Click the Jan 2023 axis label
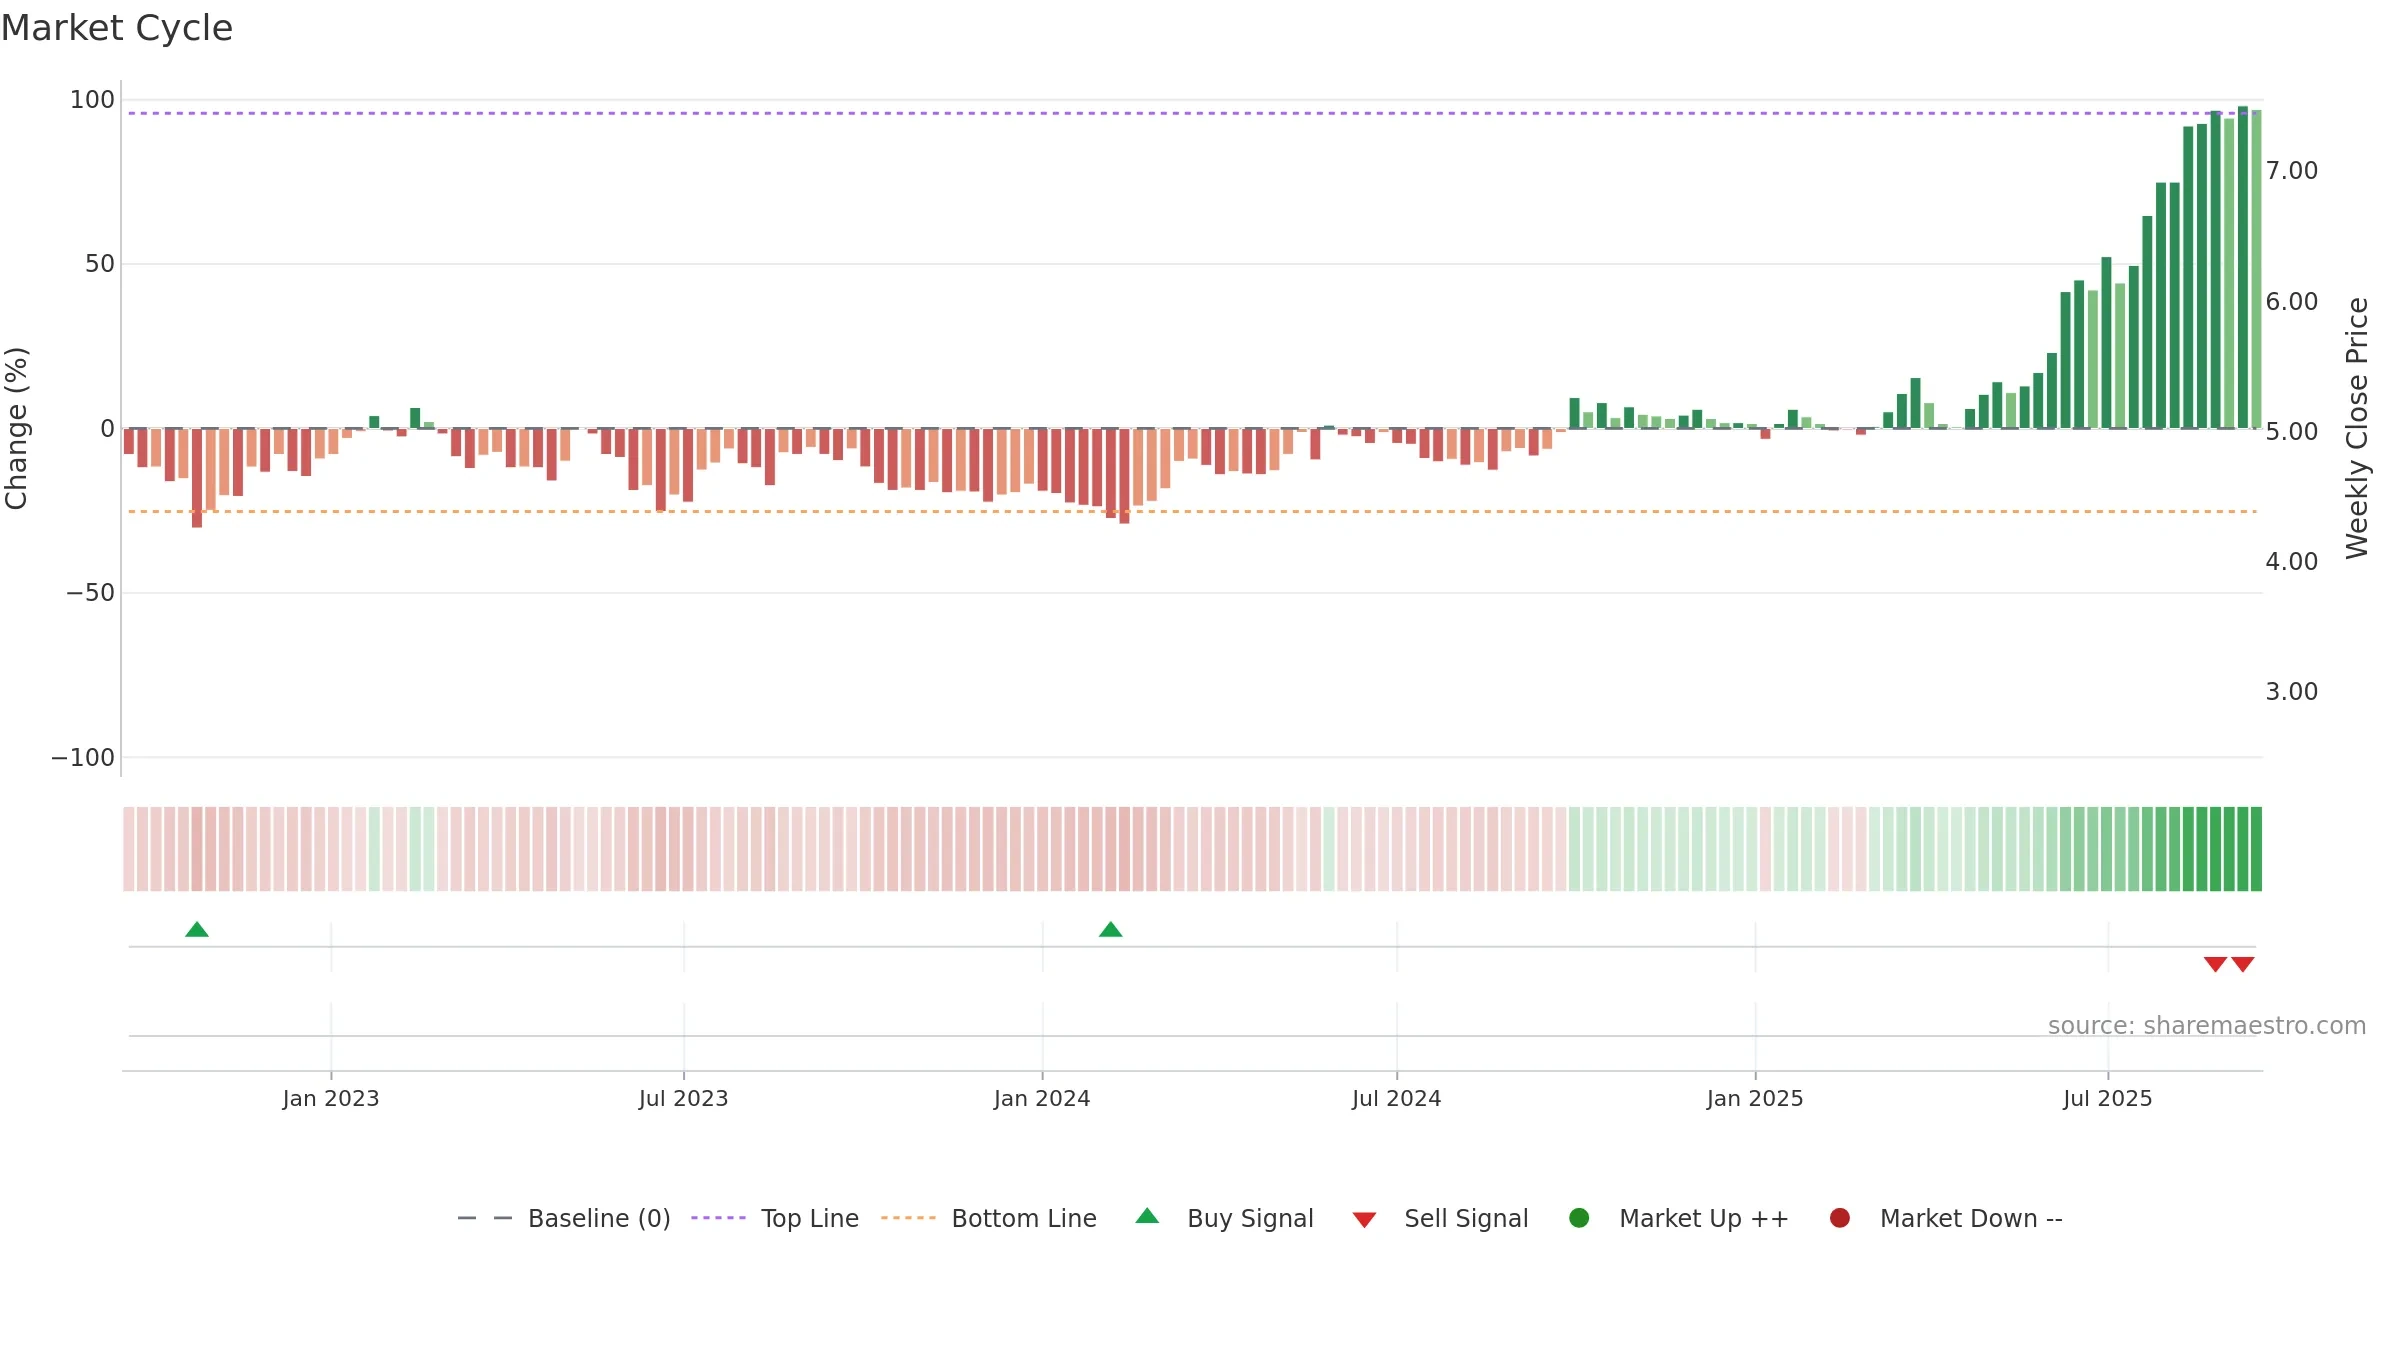2400x1350 pixels. tap(331, 1099)
